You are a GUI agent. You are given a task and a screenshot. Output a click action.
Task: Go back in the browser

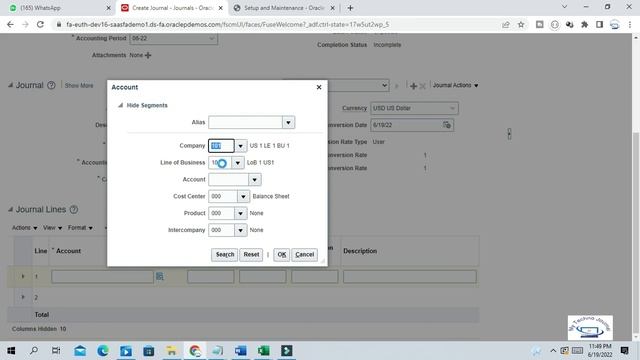10,24
